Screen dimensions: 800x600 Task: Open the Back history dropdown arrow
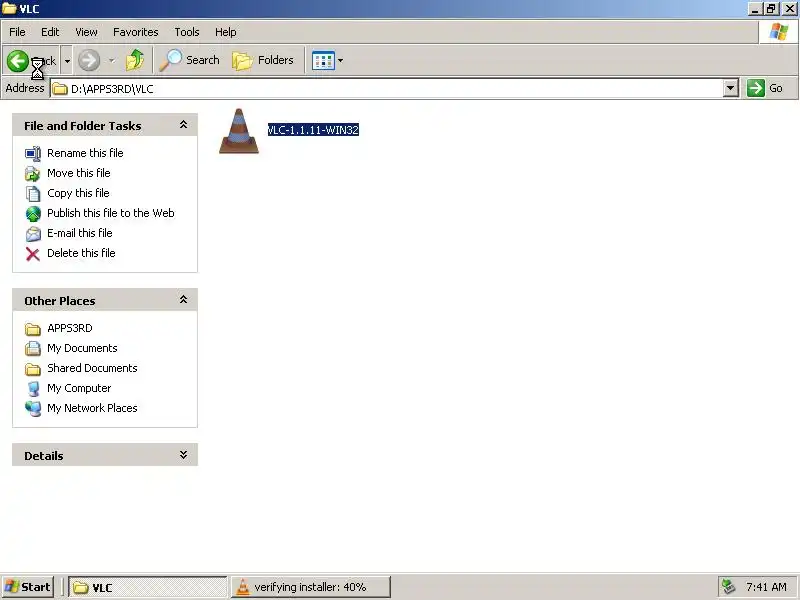(67, 61)
